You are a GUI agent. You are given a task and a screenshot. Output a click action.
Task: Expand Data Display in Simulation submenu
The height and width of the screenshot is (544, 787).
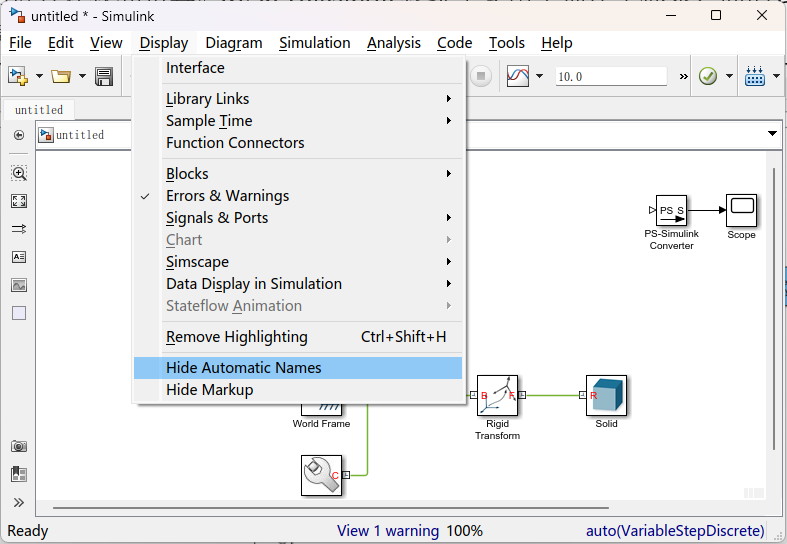click(x=298, y=284)
